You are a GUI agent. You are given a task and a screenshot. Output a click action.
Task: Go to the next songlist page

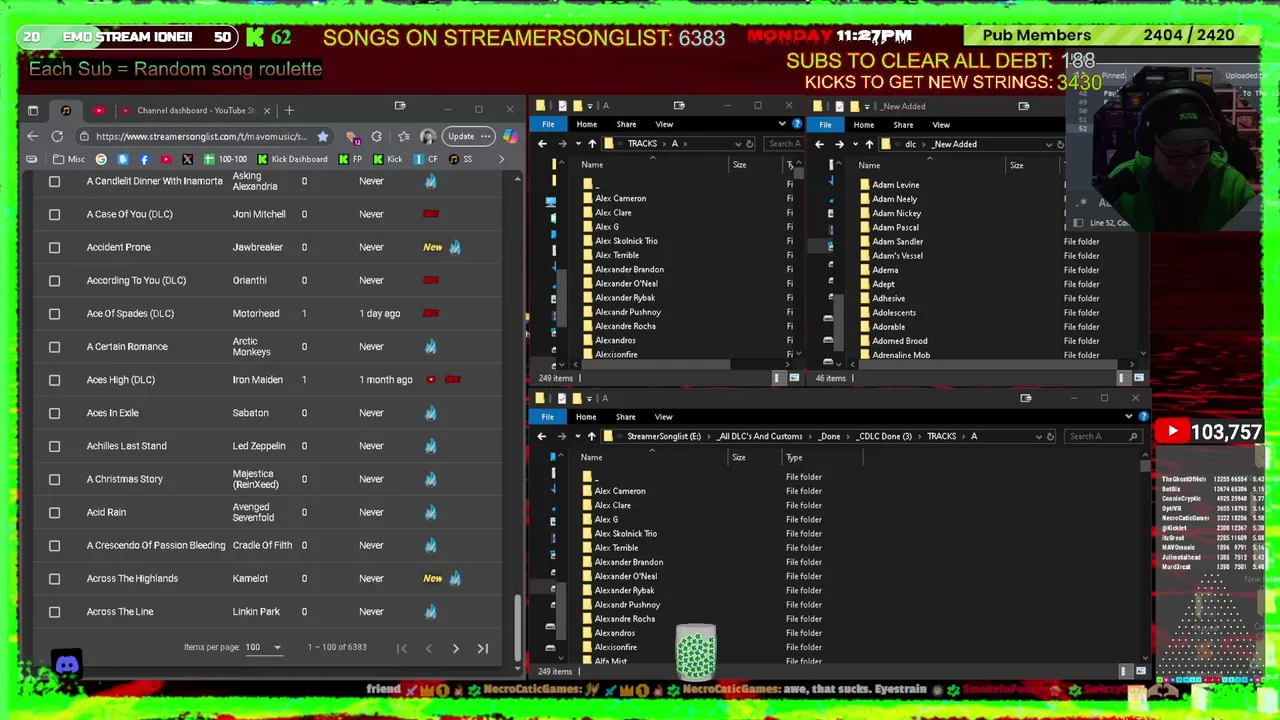[455, 648]
